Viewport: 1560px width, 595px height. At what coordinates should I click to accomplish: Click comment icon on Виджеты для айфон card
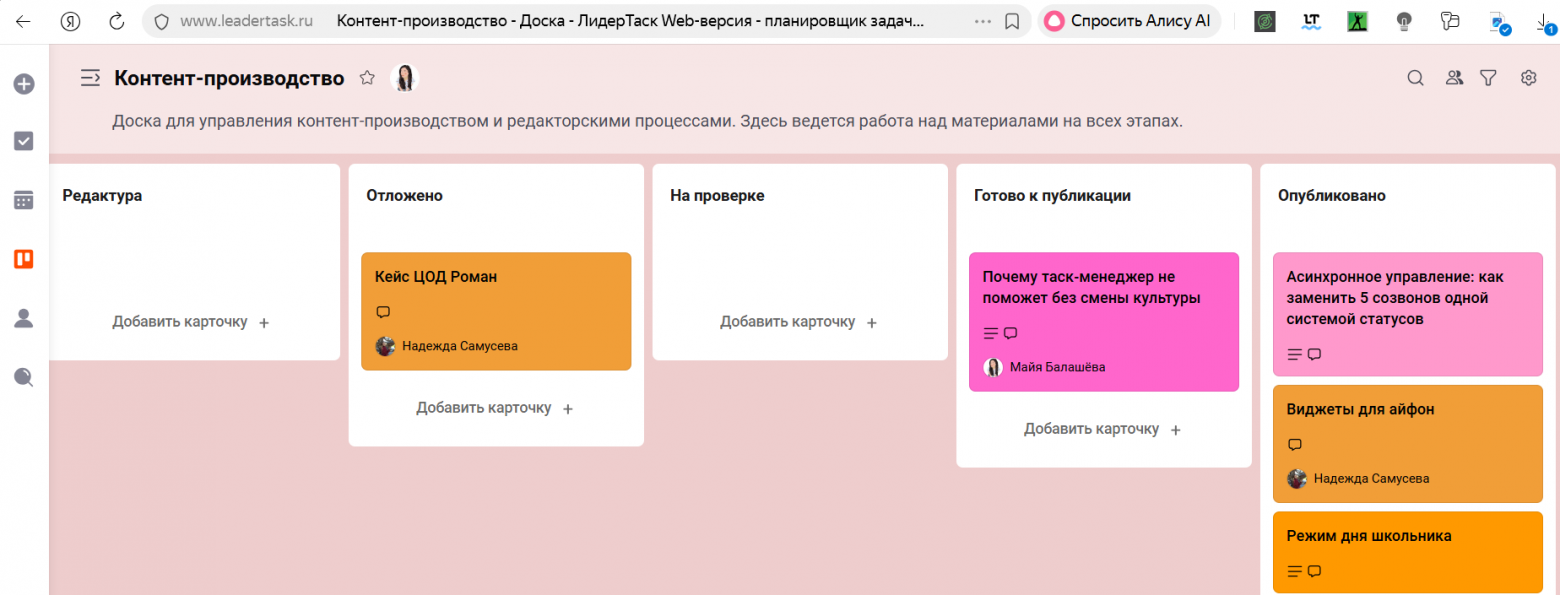pos(1294,444)
